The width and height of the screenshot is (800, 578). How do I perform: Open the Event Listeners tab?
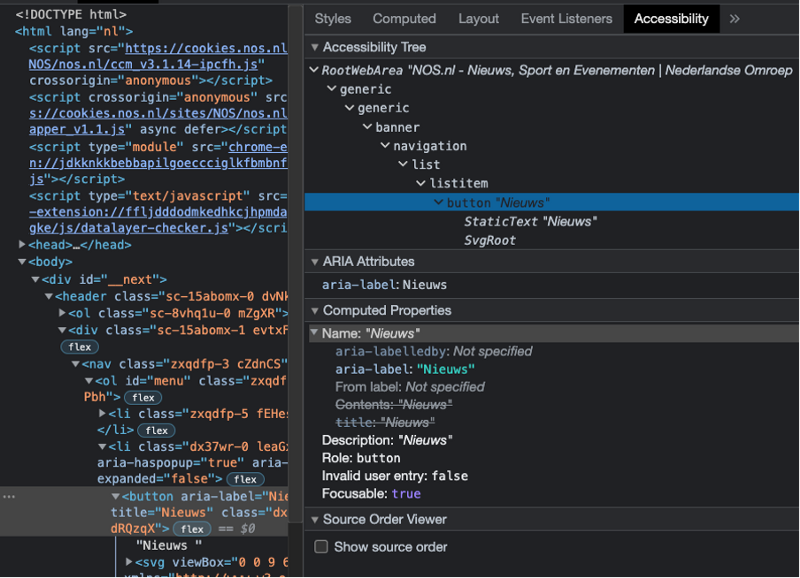point(566,19)
